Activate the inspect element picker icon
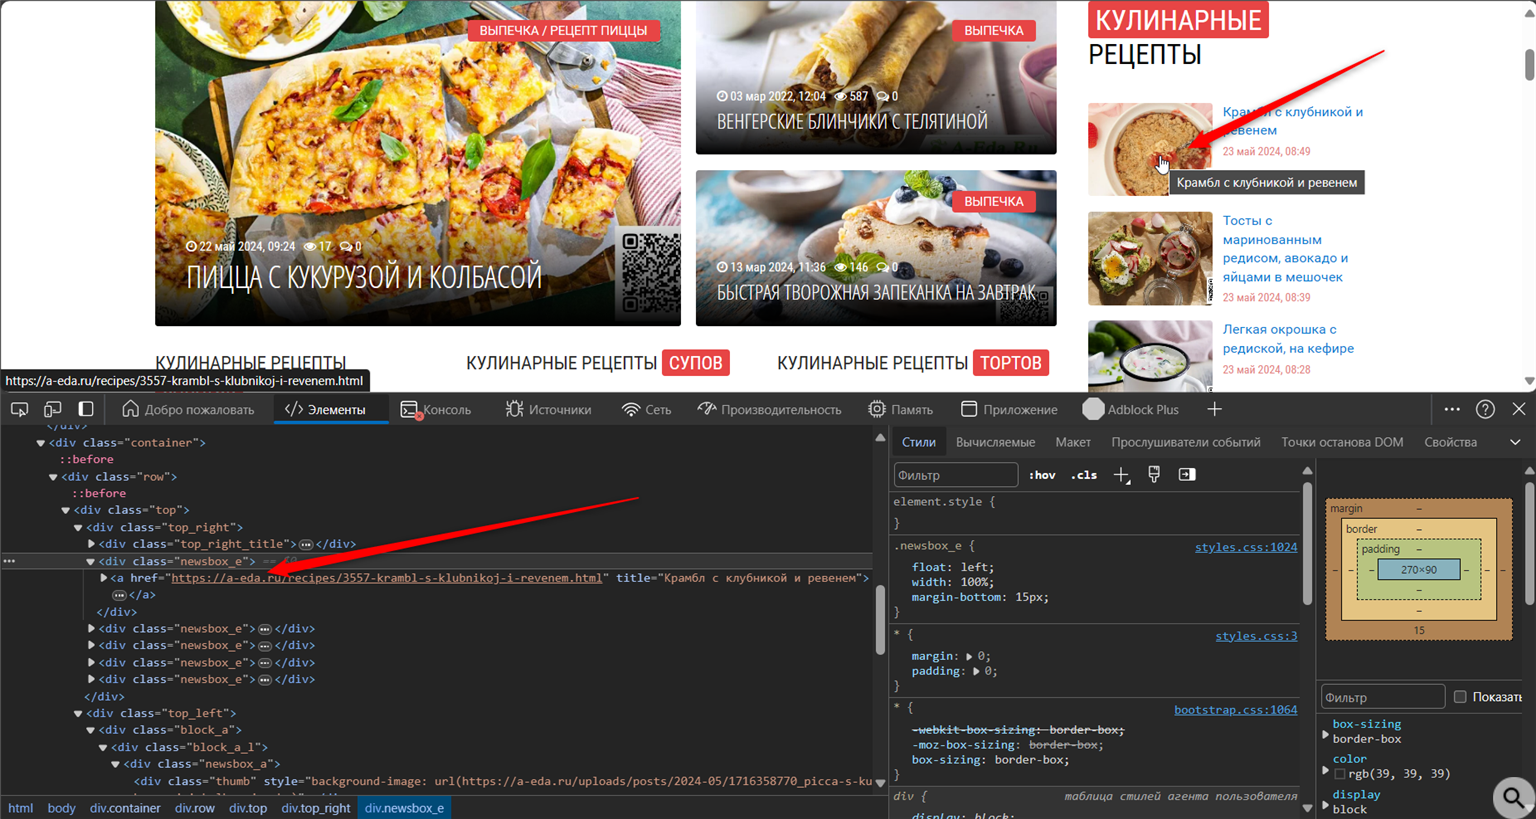This screenshot has width=1536, height=819. pyautogui.click(x=19, y=409)
